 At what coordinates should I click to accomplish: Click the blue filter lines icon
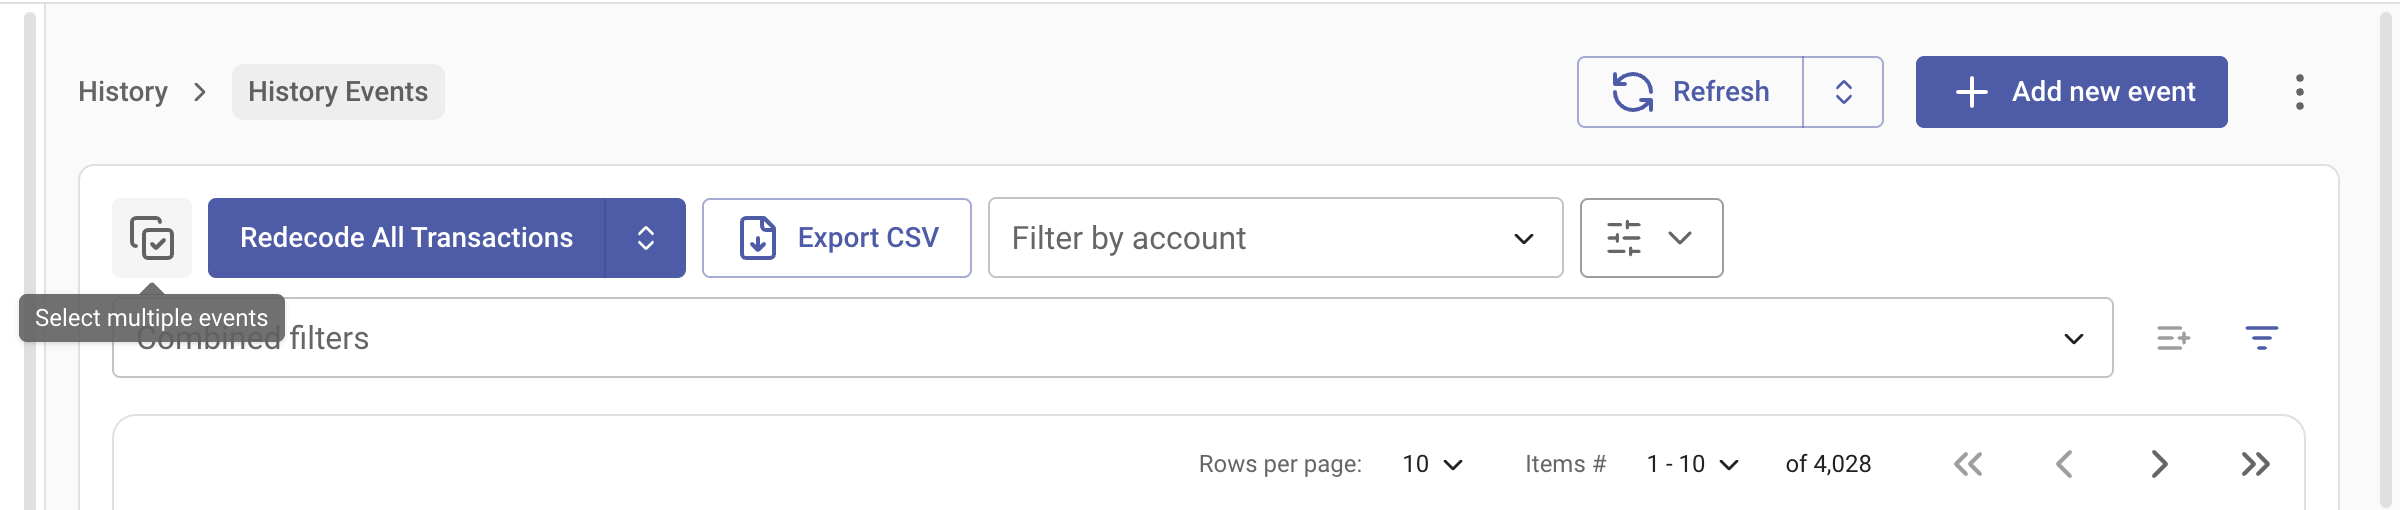point(2261,338)
